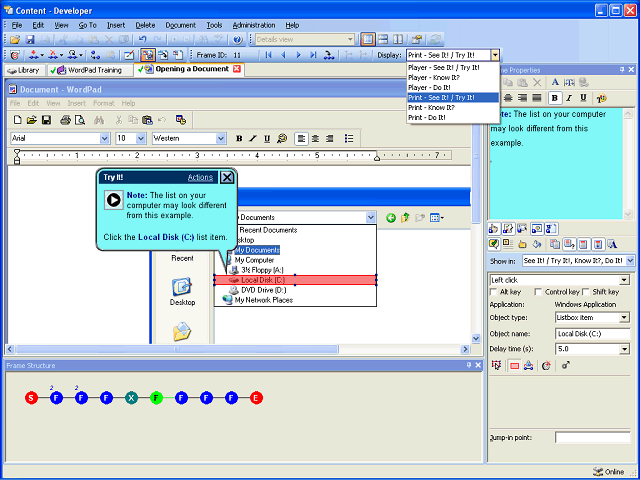Toggle the Shift key checkbox
The width and height of the screenshot is (640, 480).
[x=586, y=291]
